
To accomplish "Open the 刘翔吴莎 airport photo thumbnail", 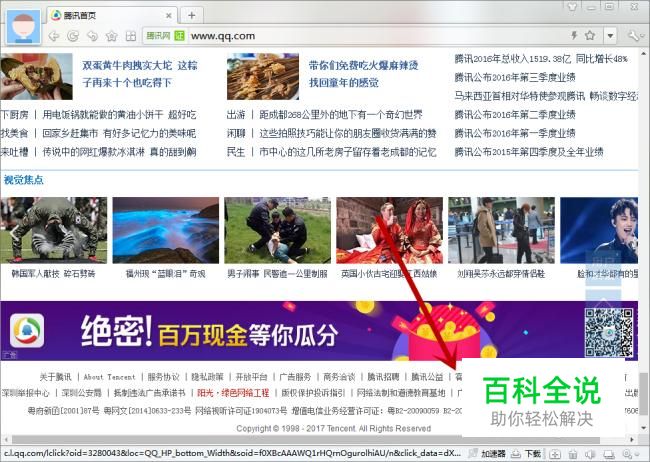I will [x=501, y=230].
